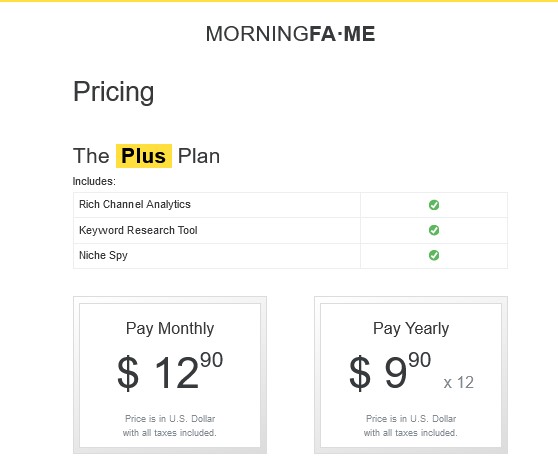Click the $12.90 monthly price
The image size is (558, 456).
coord(170,372)
